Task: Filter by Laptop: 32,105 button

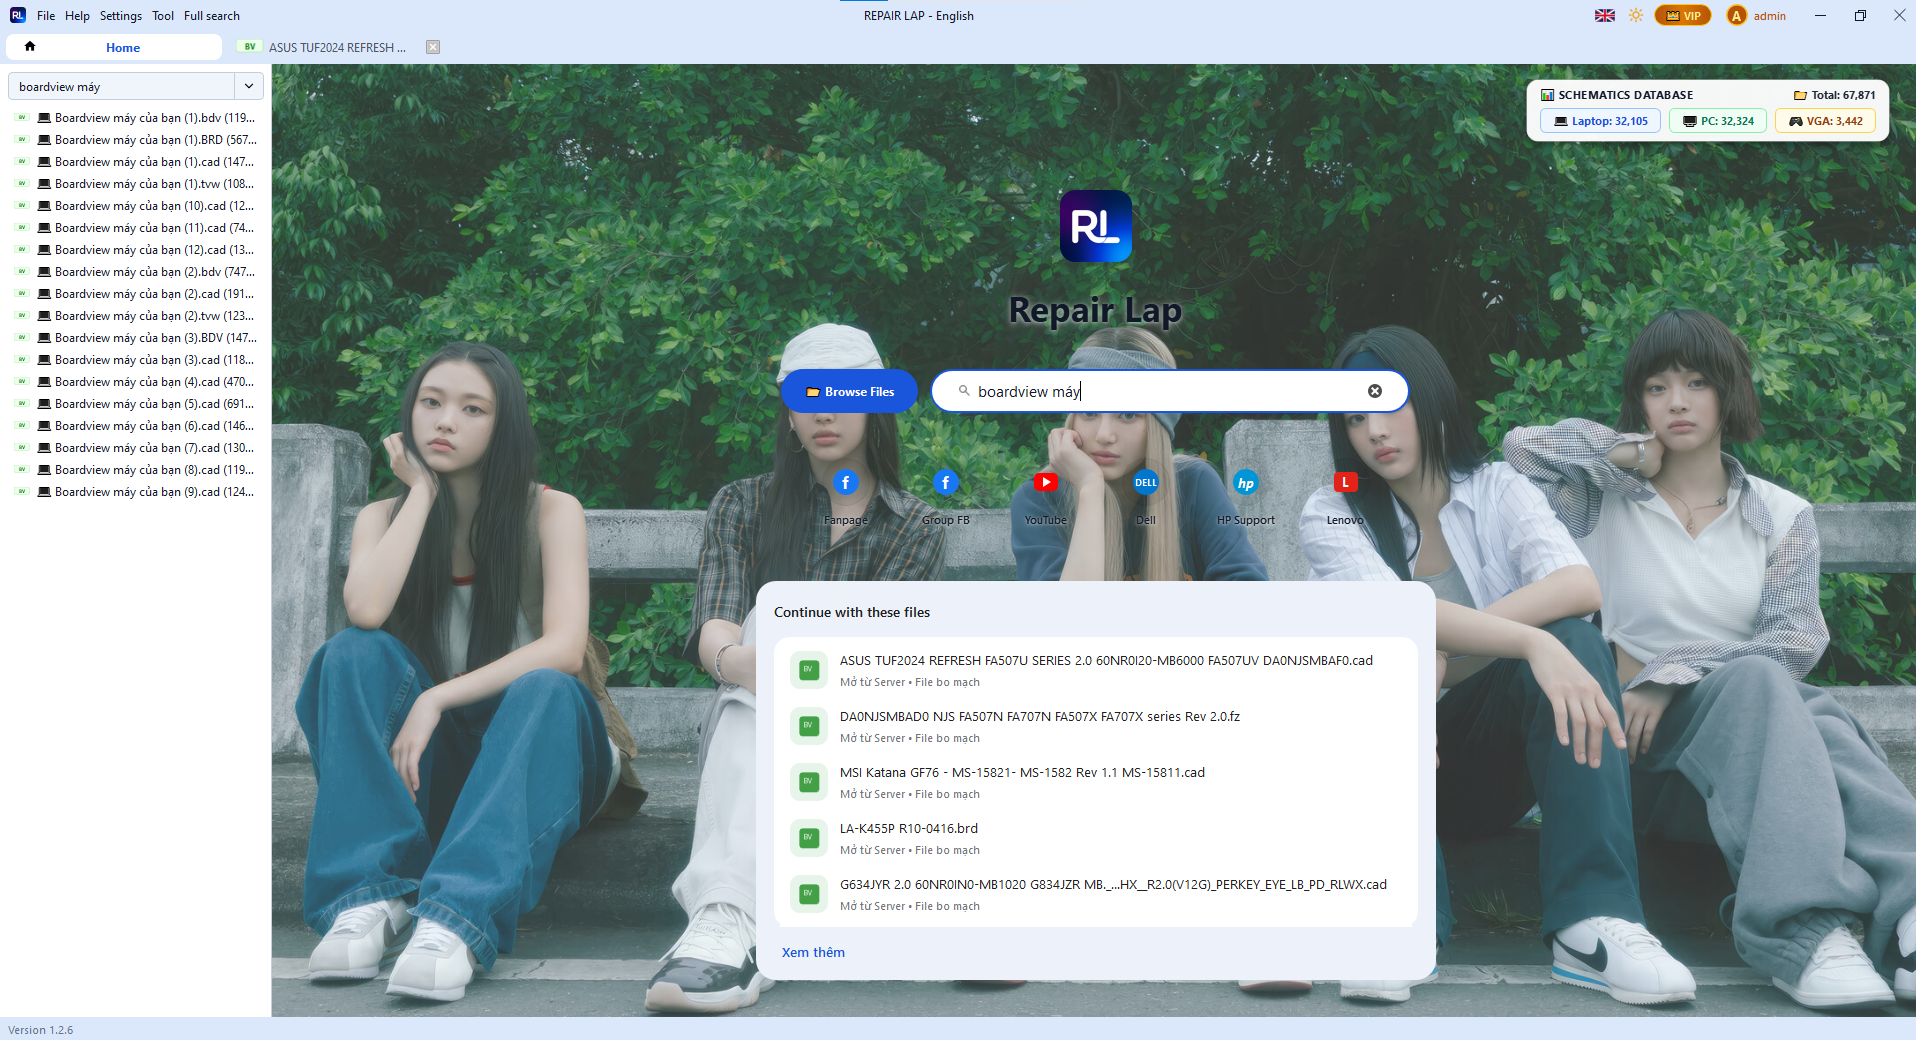Action: (x=1601, y=121)
